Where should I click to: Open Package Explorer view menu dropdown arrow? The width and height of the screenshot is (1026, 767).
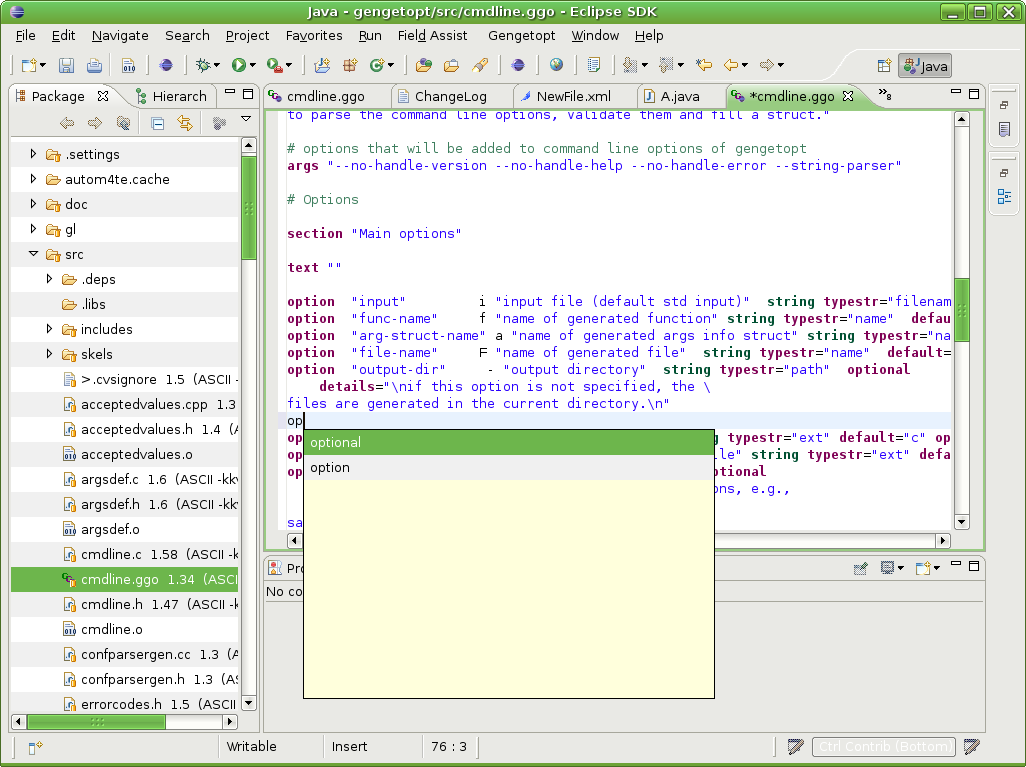tap(245, 120)
